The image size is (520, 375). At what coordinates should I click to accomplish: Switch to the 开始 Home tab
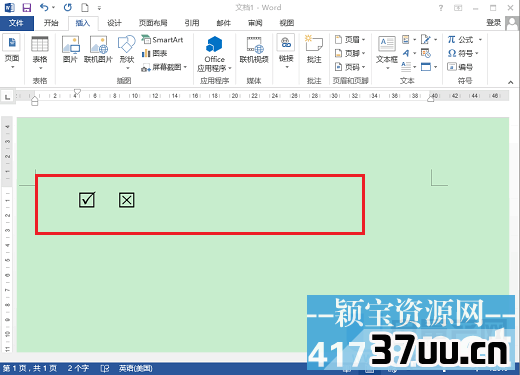[51, 23]
